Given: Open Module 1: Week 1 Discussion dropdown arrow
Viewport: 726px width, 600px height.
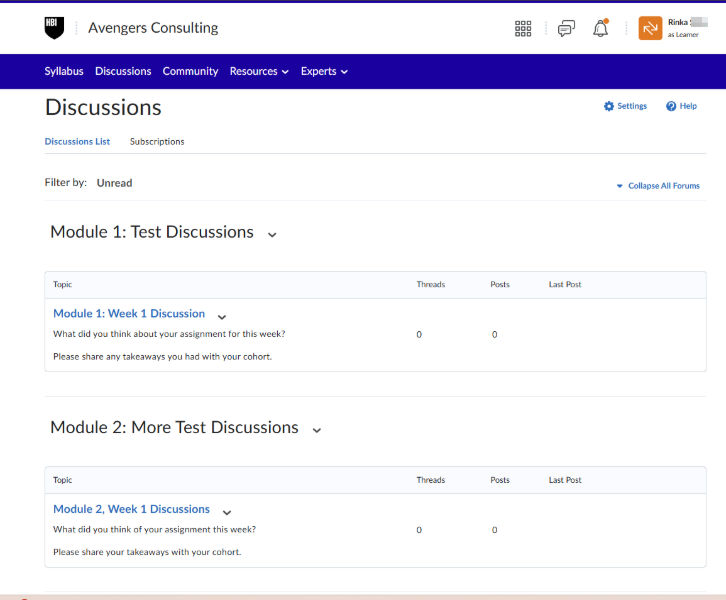Looking at the screenshot, I should pos(222,317).
